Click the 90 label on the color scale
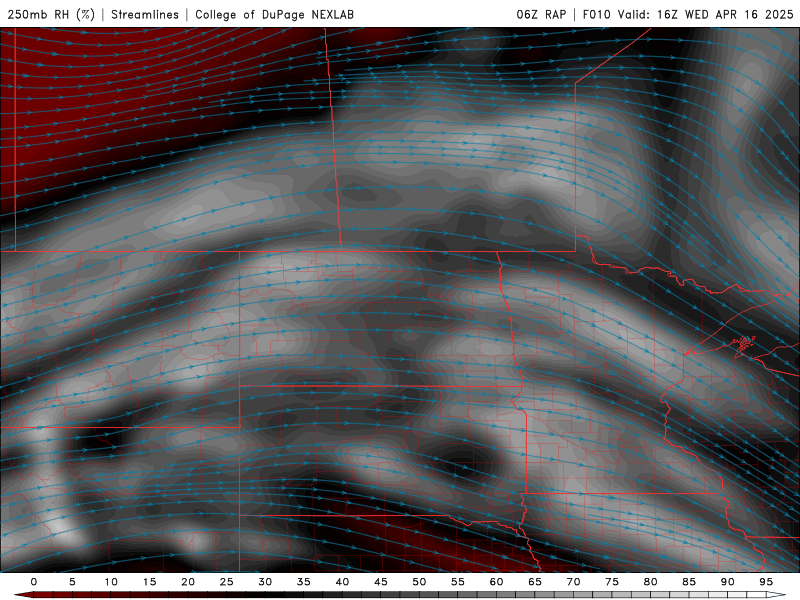 pos(728,582)
